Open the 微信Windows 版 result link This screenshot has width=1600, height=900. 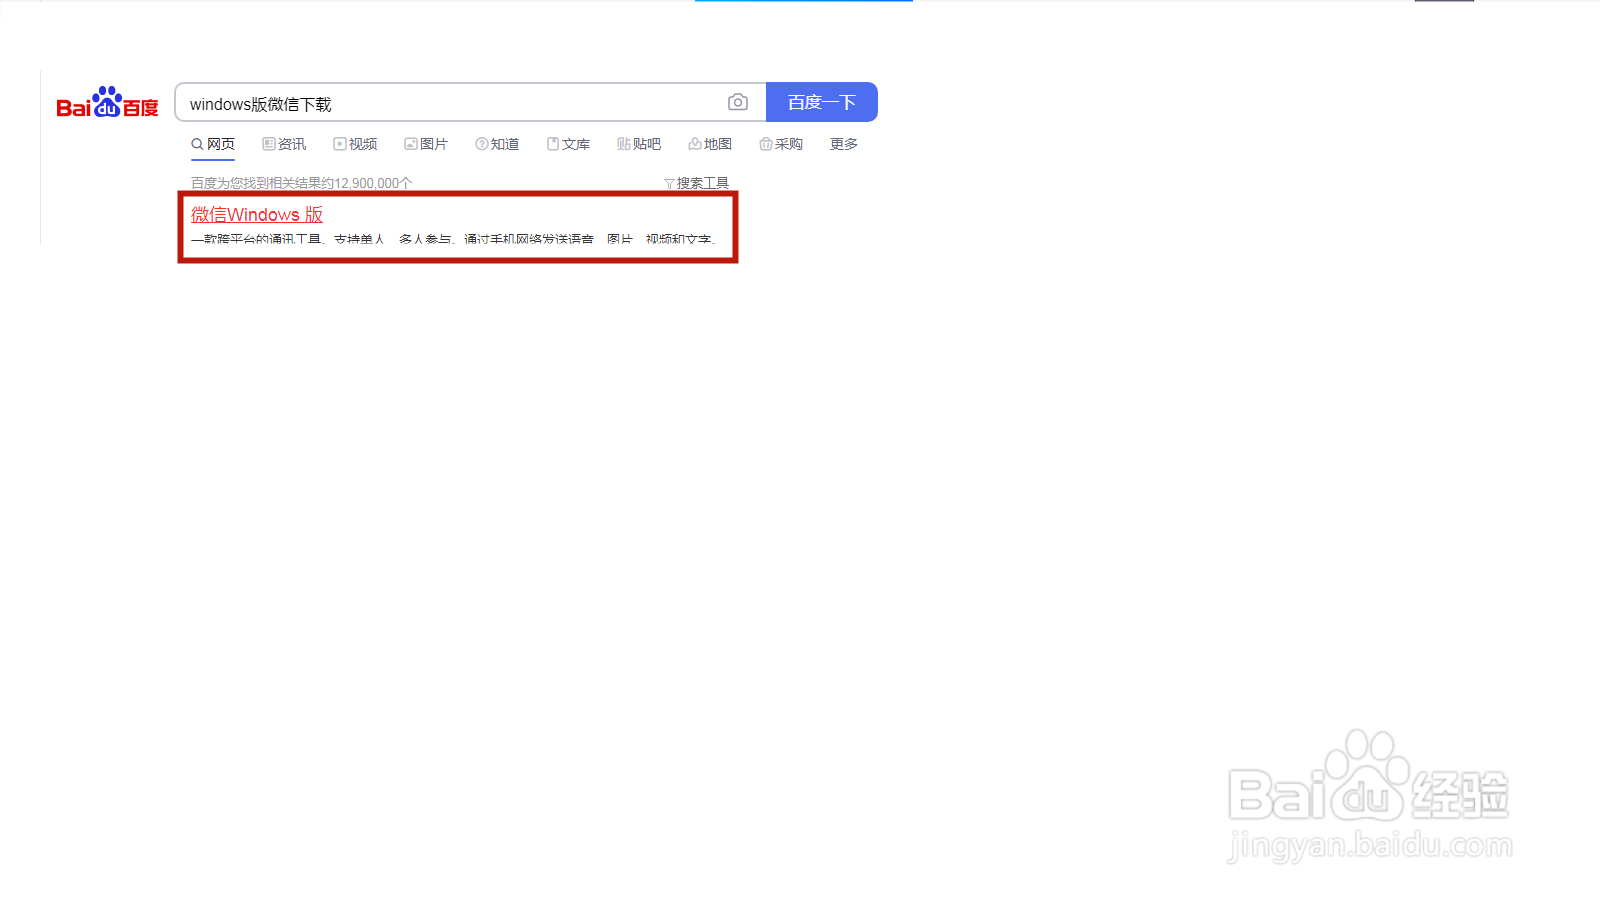[x=257, y=215]
